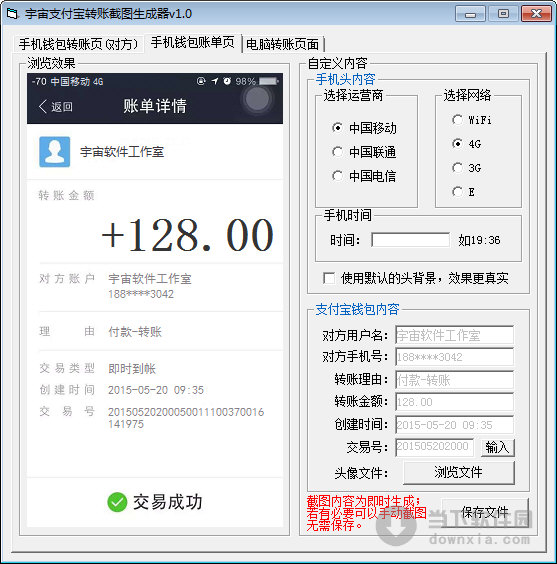Image resolution: width=557 pixels, height=564 pixels.
Task: Click the battery icon in phone status bar
Action: click(269, 81)
